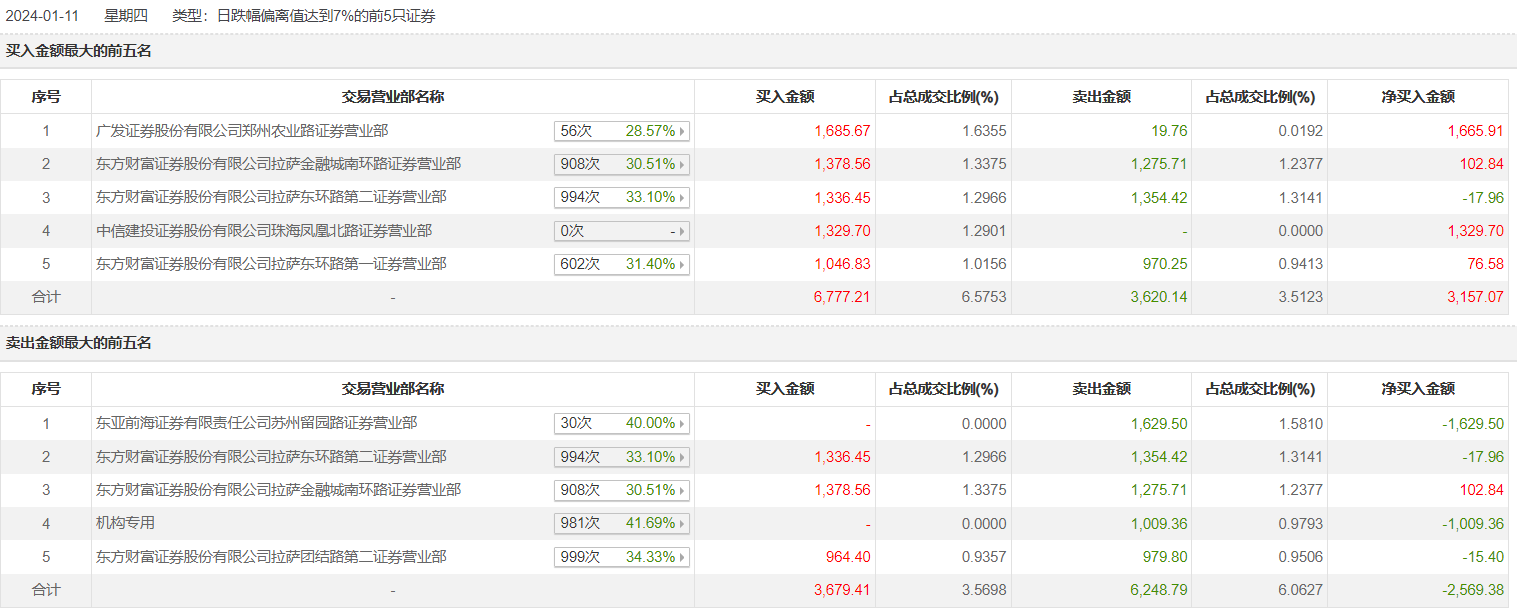Viewport: 1517px width, 615px height.
Task: Click 卖出金额 column header in sell table
Action: point(1101,389)
